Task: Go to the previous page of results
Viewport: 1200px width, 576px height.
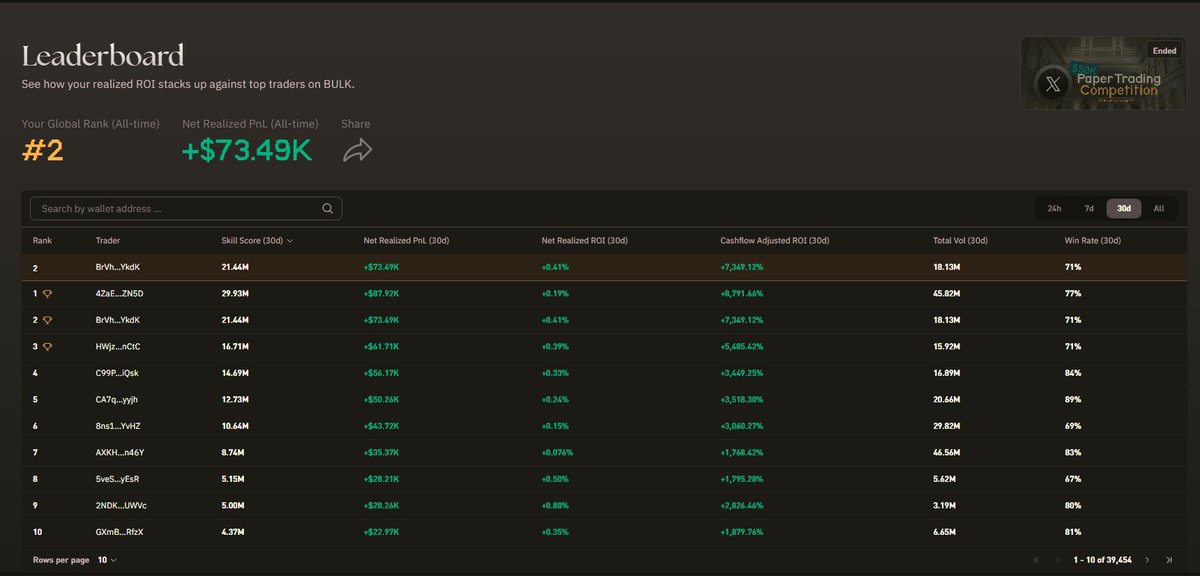Action: 1059,560
